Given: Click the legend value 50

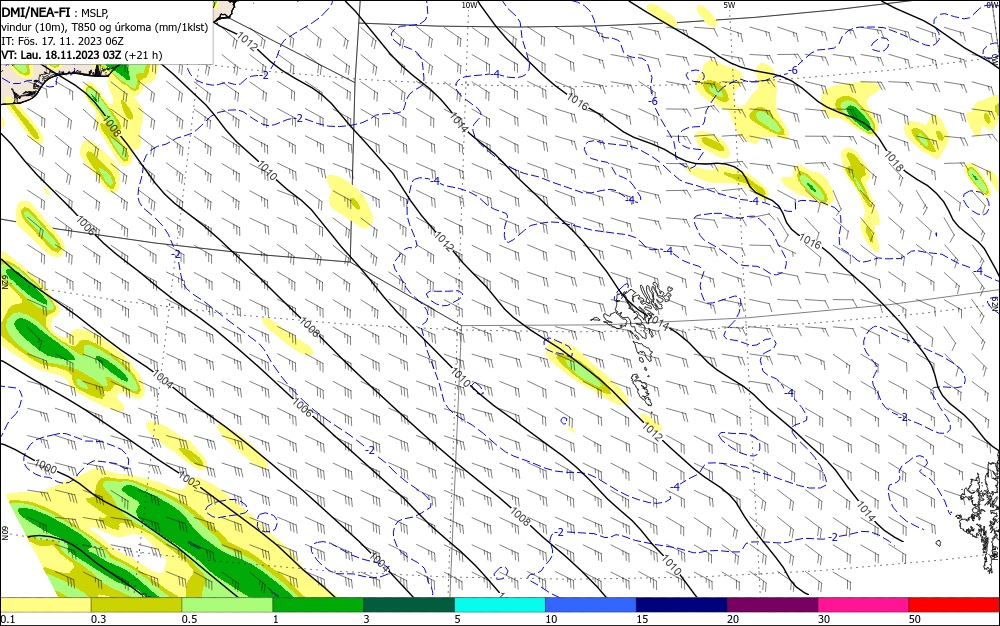Looking at the screenshot, I should (915, 619).
